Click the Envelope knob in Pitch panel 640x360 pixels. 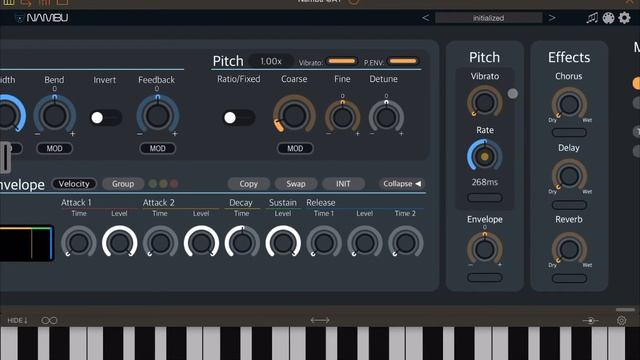coord(484,249)
